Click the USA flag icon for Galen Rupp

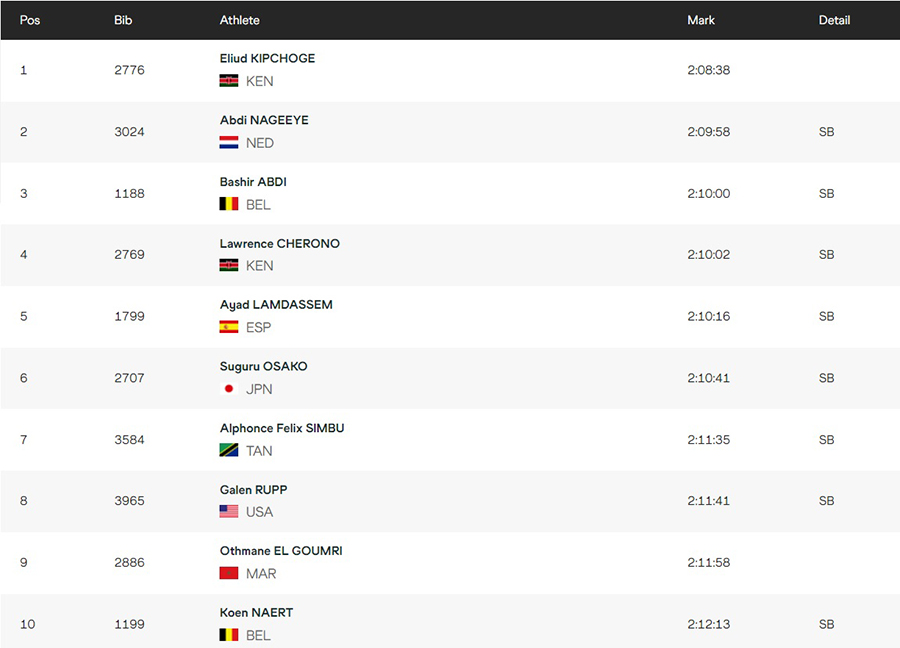click(228, 511)
